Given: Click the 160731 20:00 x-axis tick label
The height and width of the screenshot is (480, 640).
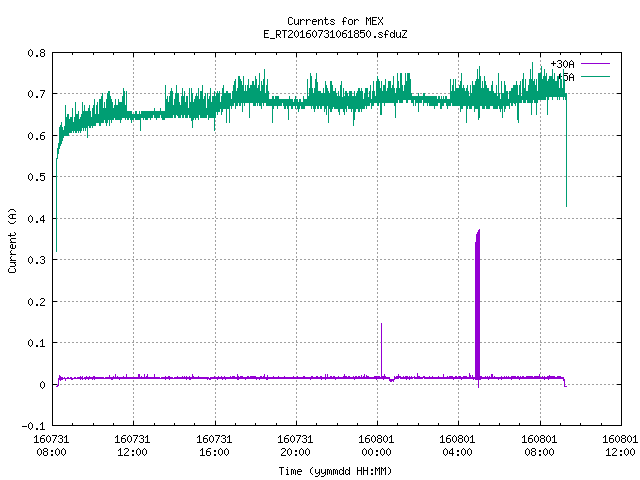Looking at the screenshot, I should (x=295, y=446).
